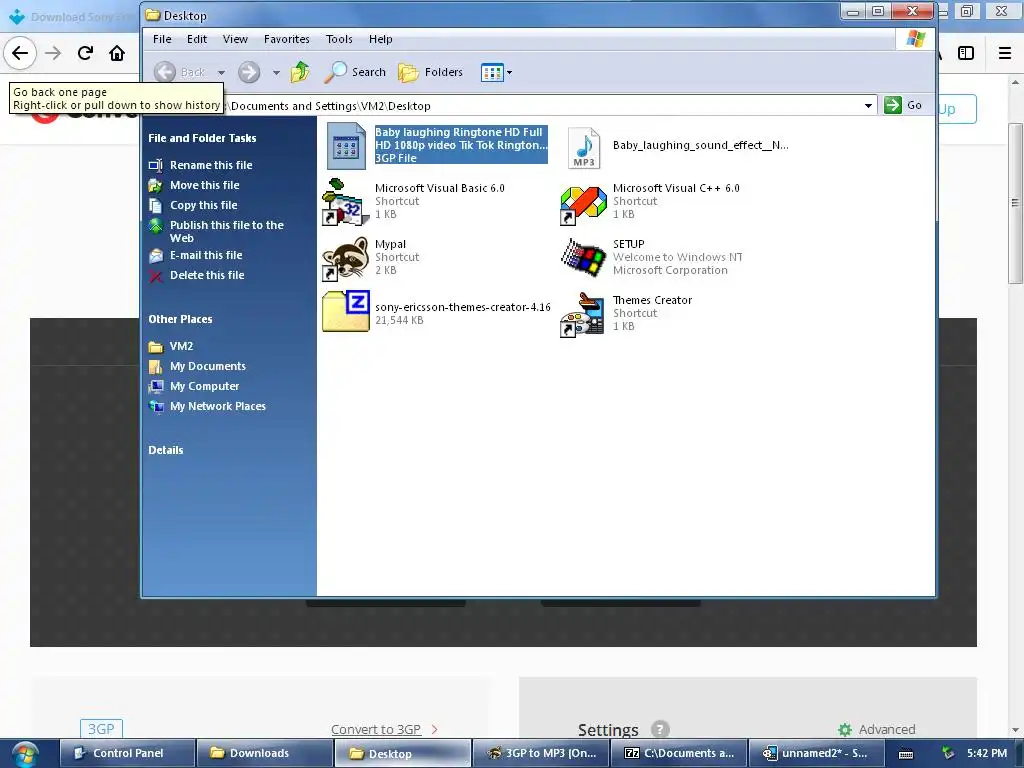Select the Mypal raccoon shortcut icon
The height and width of the screenshot is (768, 1024).
click(x=345, y=259)
